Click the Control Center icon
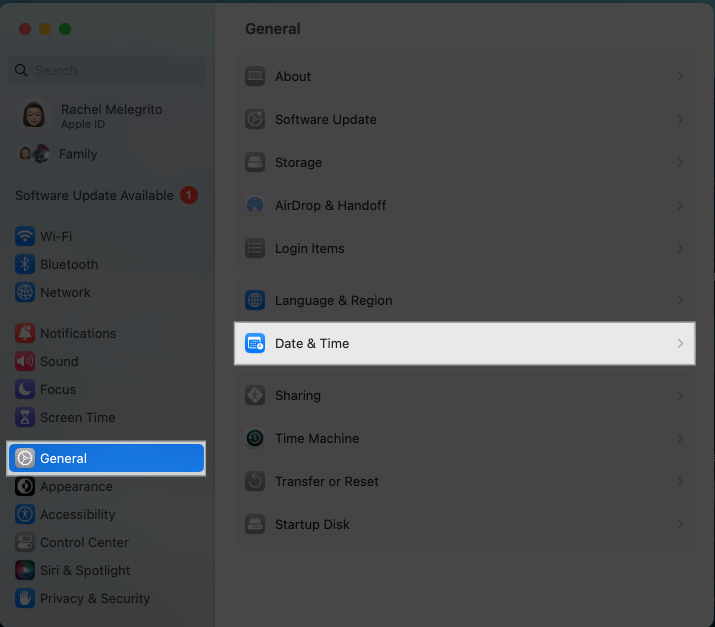The height and width of the screenshot is (627, 715). coord(25,543)
